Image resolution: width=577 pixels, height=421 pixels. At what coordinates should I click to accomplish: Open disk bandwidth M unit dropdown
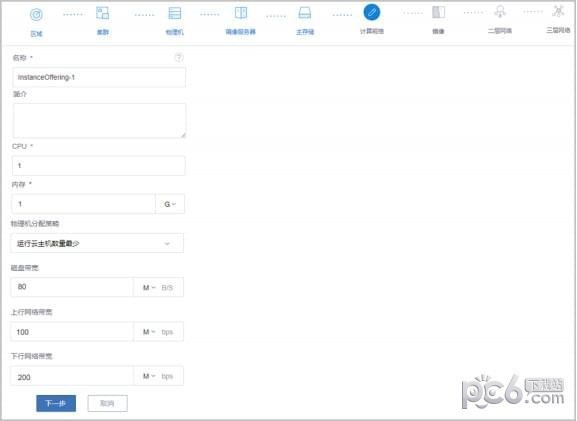(x=149, y=287)
